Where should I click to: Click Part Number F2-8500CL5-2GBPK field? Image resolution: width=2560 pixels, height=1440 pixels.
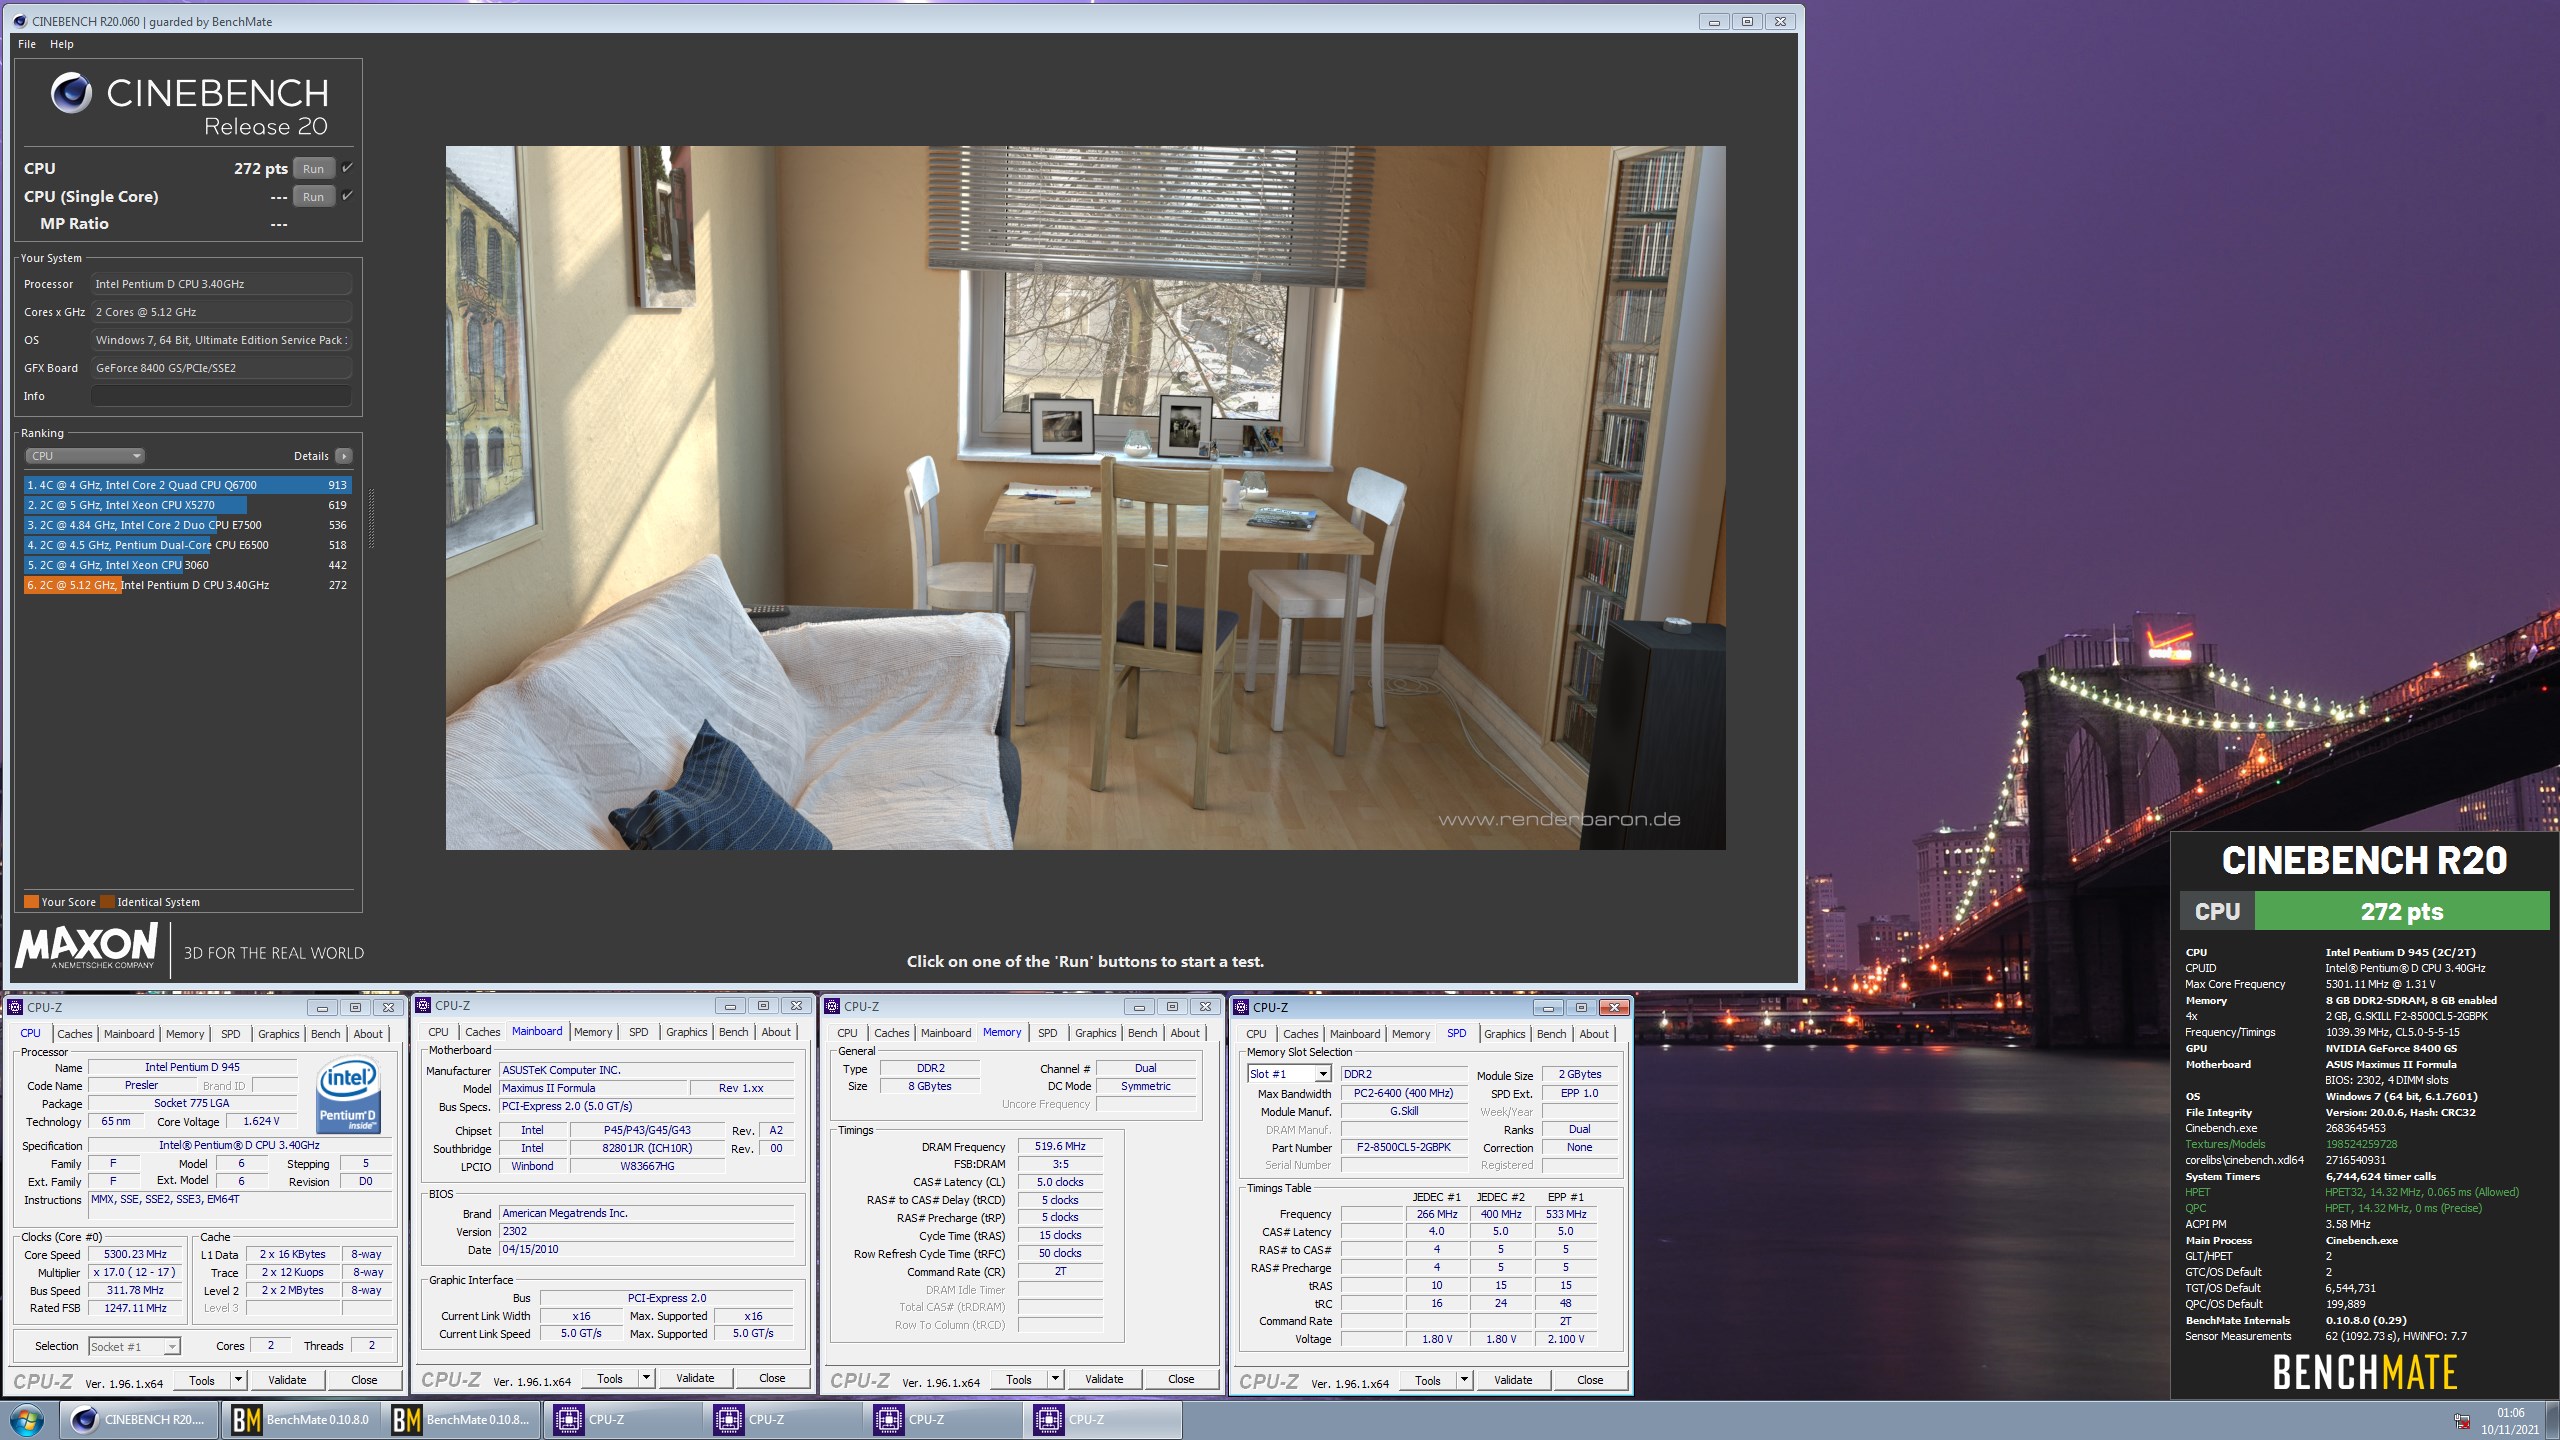(x=1403, y=1147)
